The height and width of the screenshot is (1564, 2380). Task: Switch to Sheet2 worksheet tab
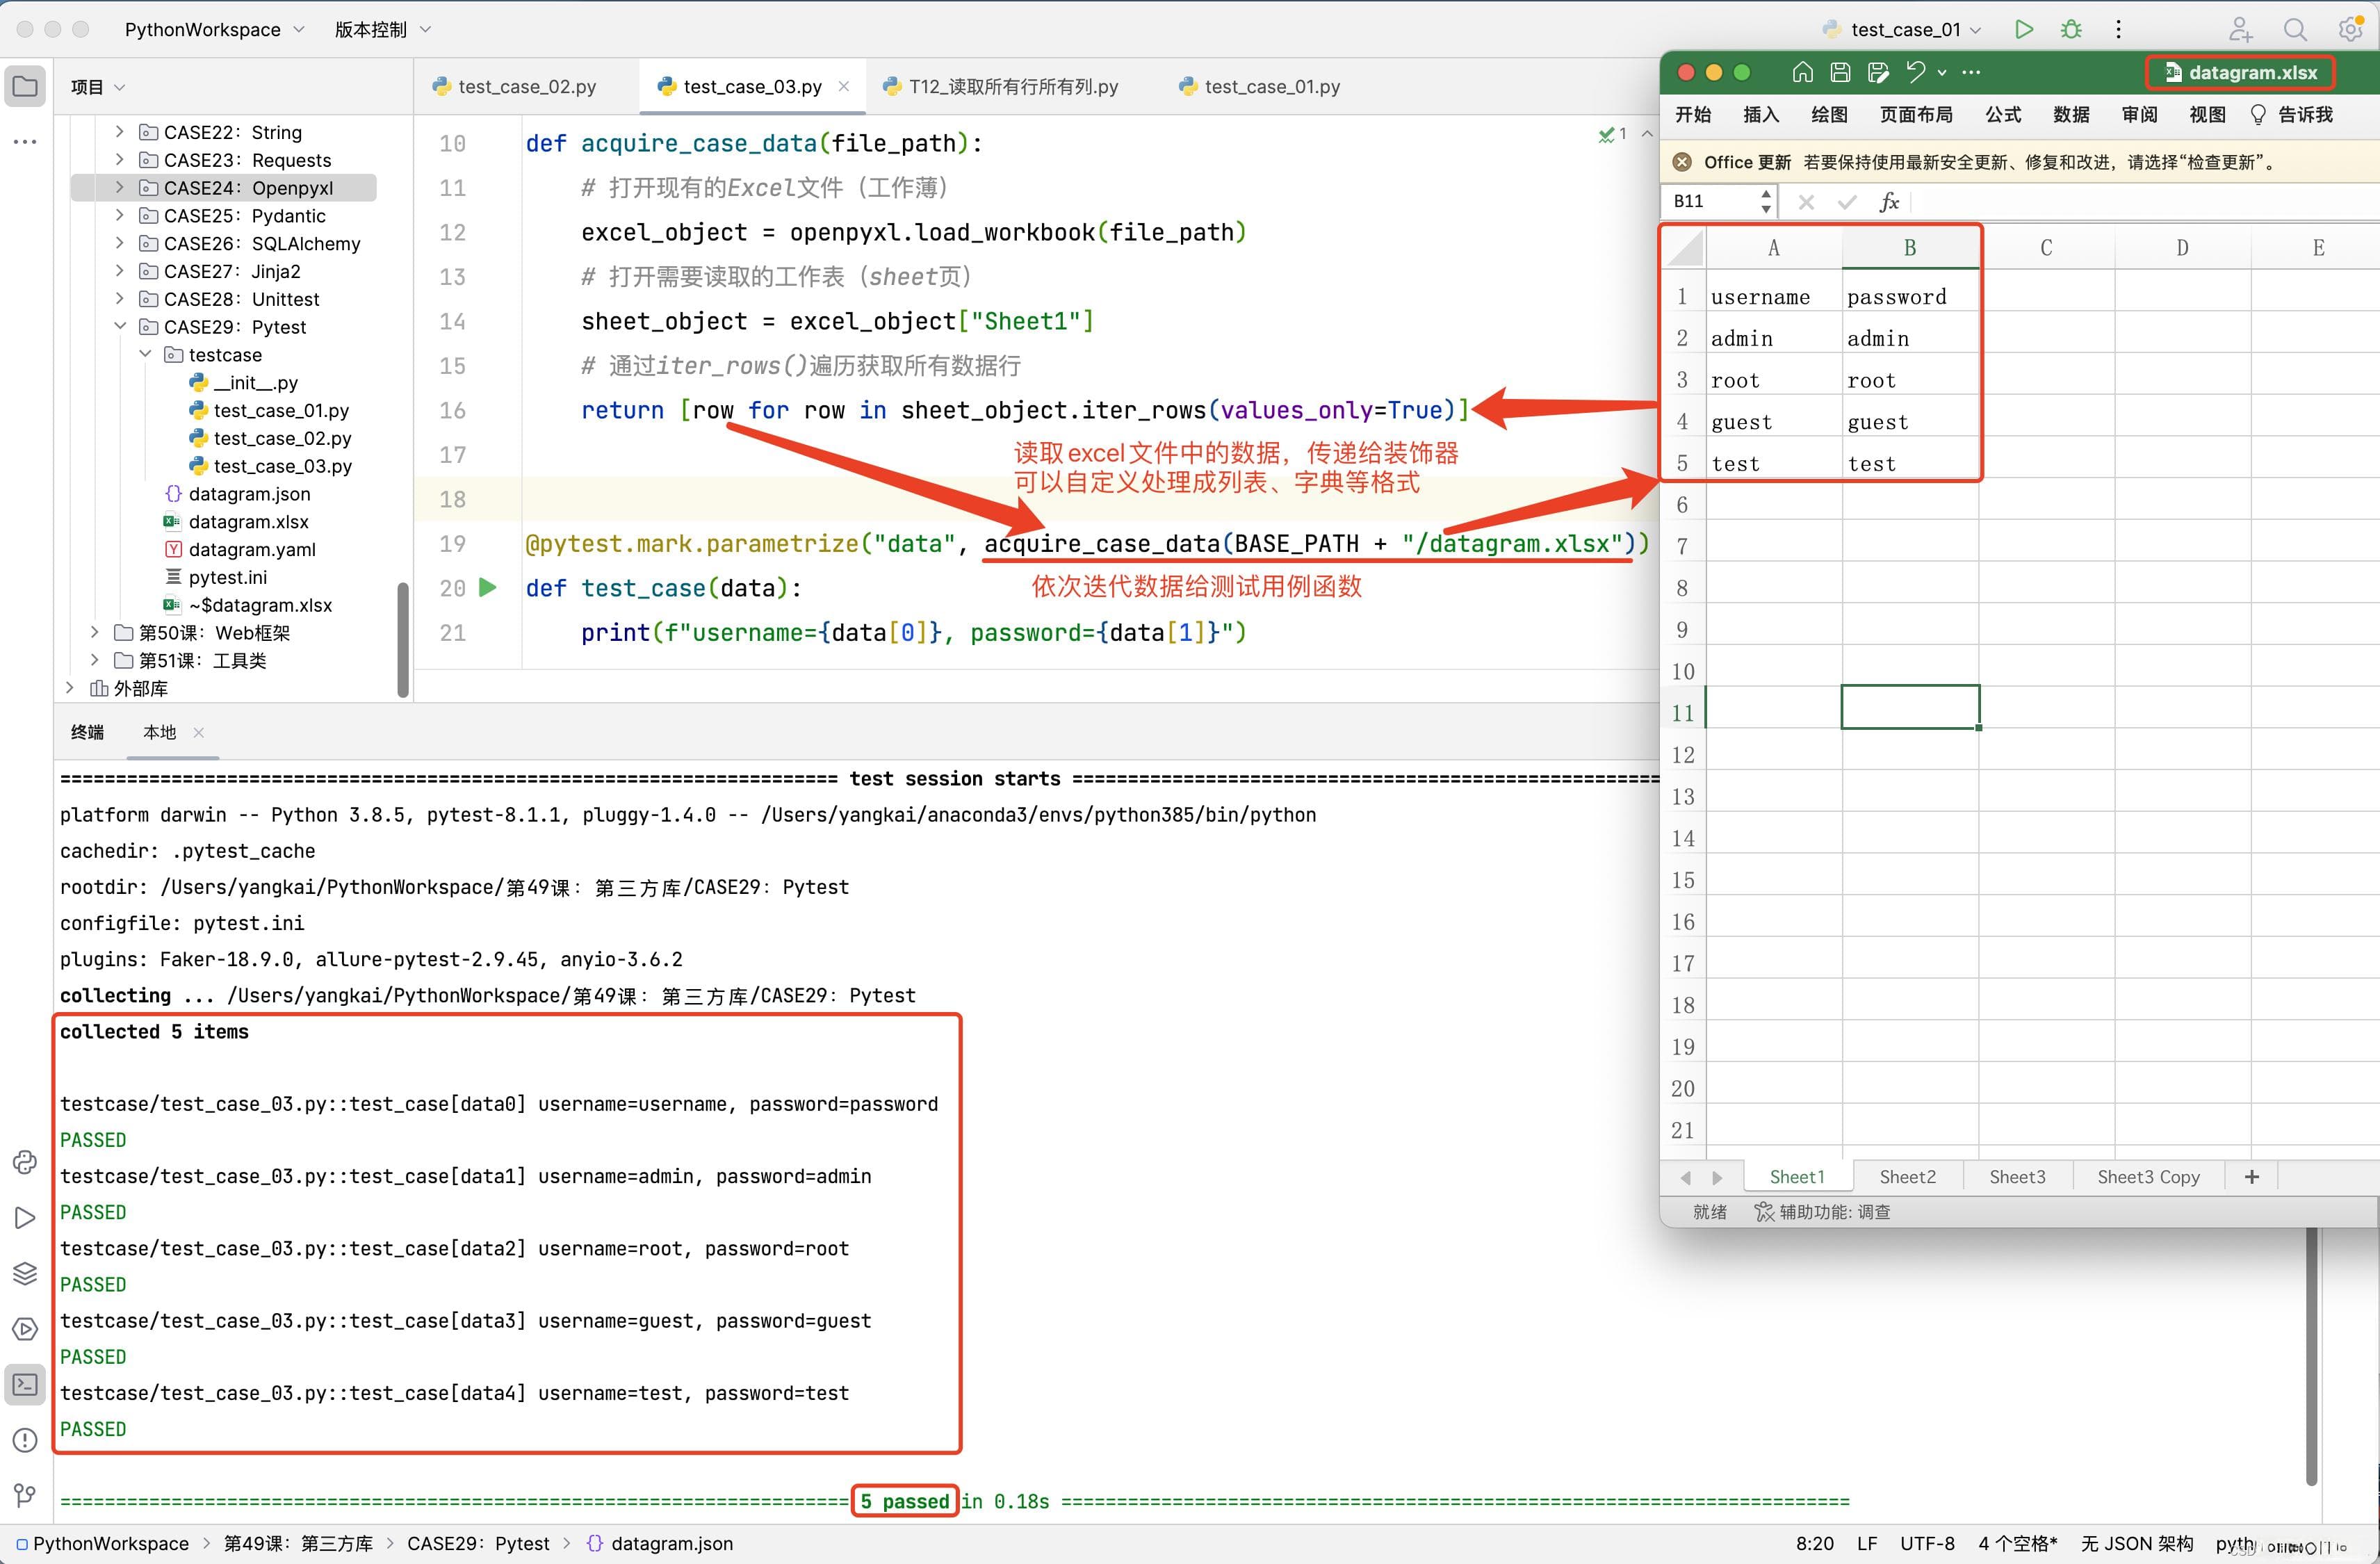point(1907,1177)
